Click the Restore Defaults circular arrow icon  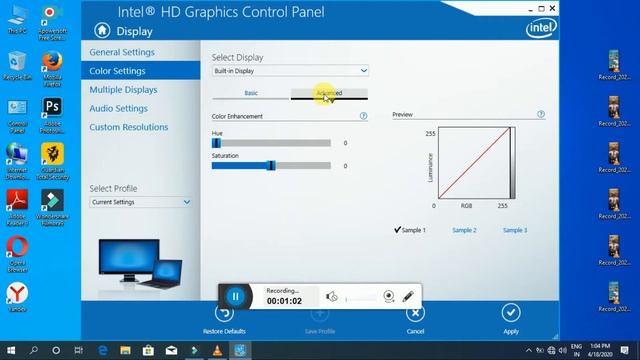point(224,313)
